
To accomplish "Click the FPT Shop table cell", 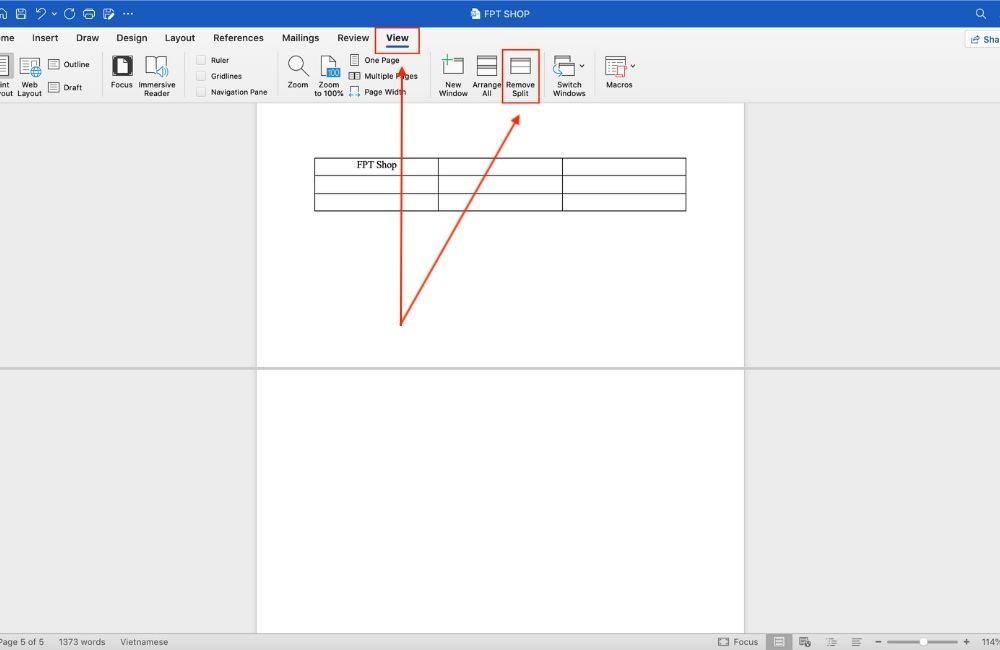I will [376, 166].
